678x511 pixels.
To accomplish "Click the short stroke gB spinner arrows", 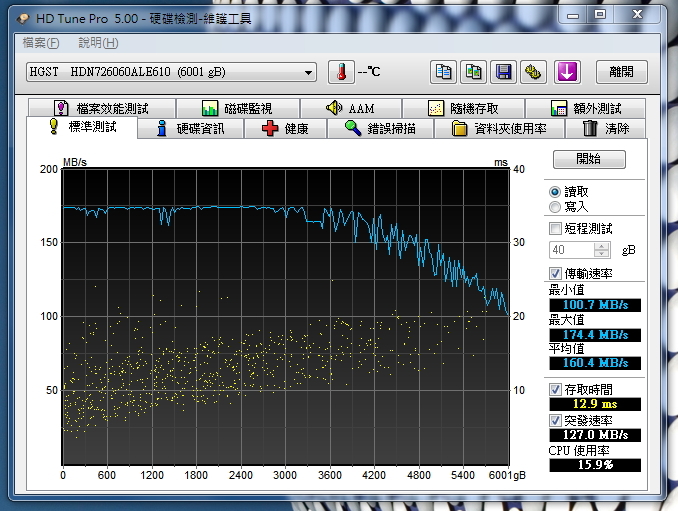I will click(x=601, y=250).
